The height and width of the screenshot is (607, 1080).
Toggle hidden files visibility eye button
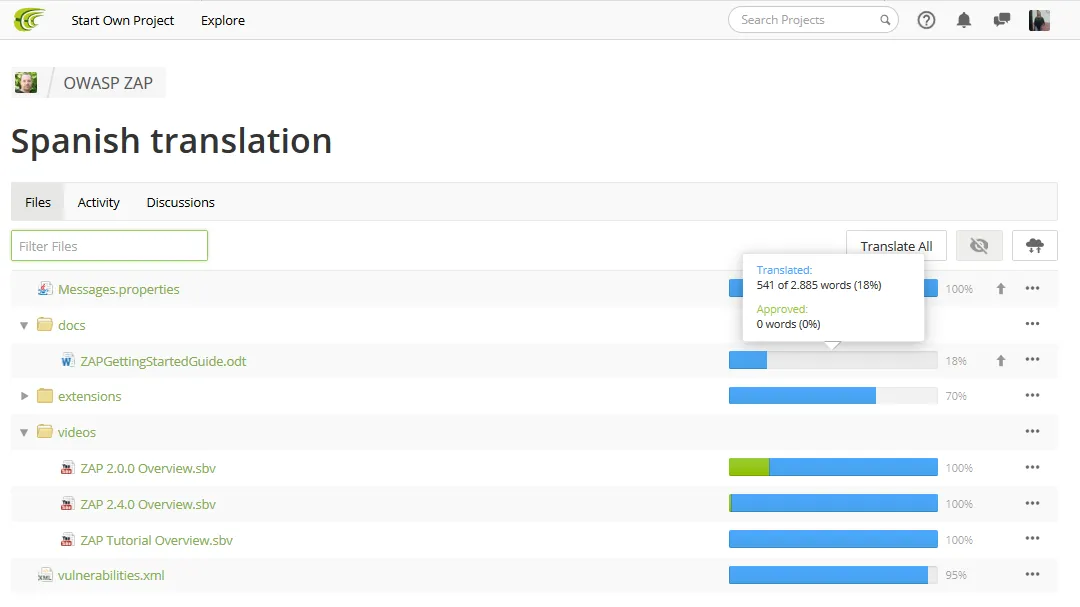tap(979, 245)
